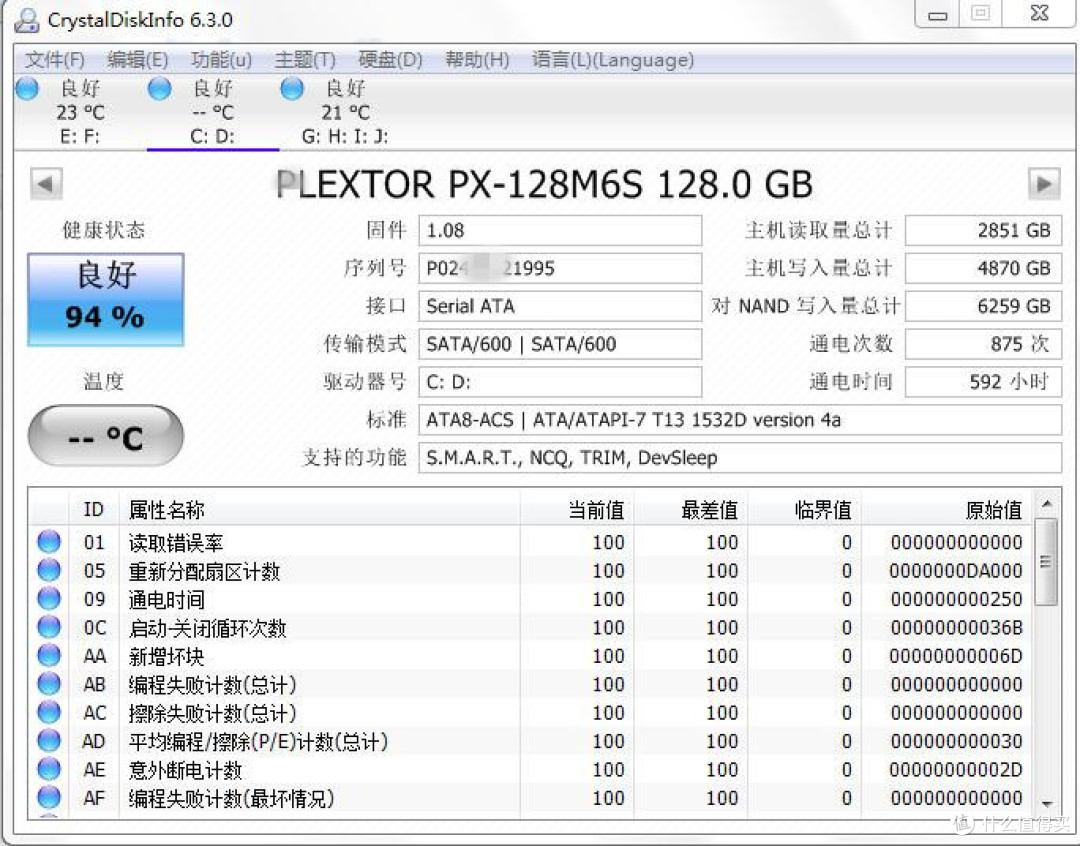Viewport: 1080px width, 846px height.
Task: Go to next disk with right arrow
Action: click(x=1044, y=184)
